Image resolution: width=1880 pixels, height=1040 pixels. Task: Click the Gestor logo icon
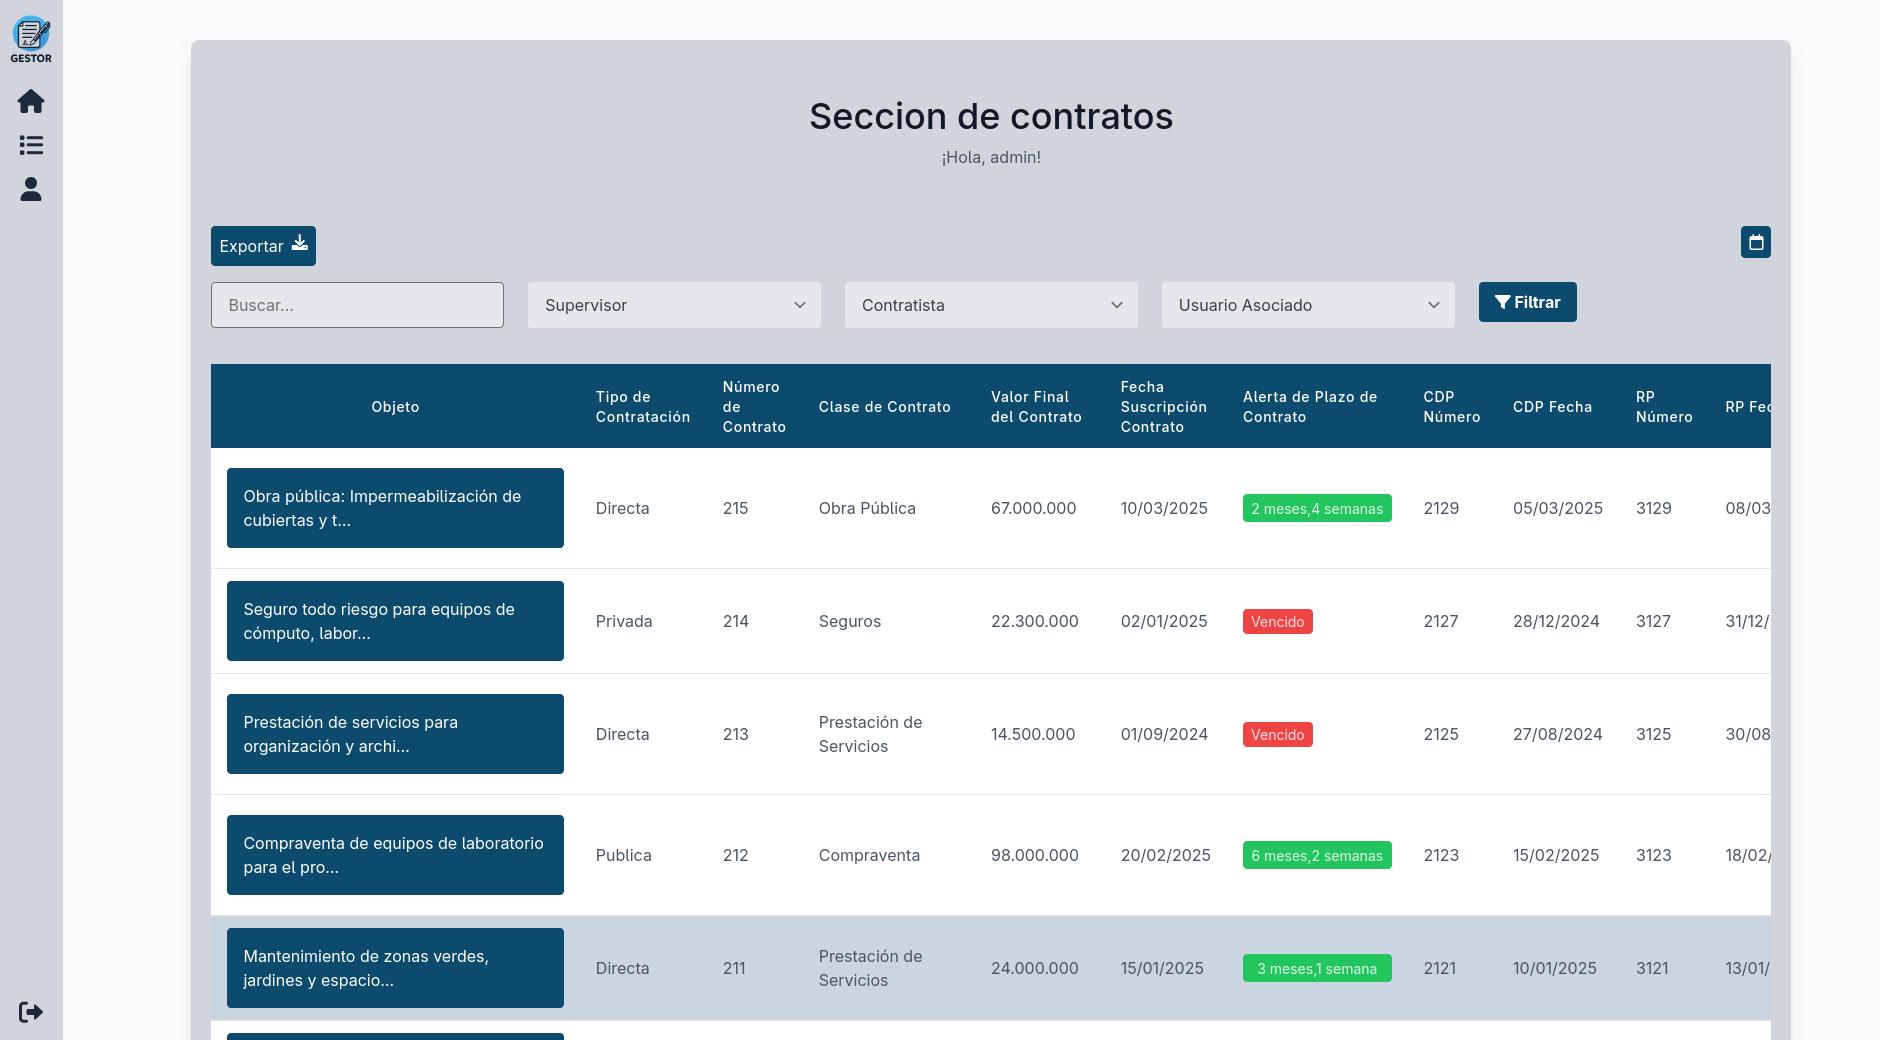[31, 40]
